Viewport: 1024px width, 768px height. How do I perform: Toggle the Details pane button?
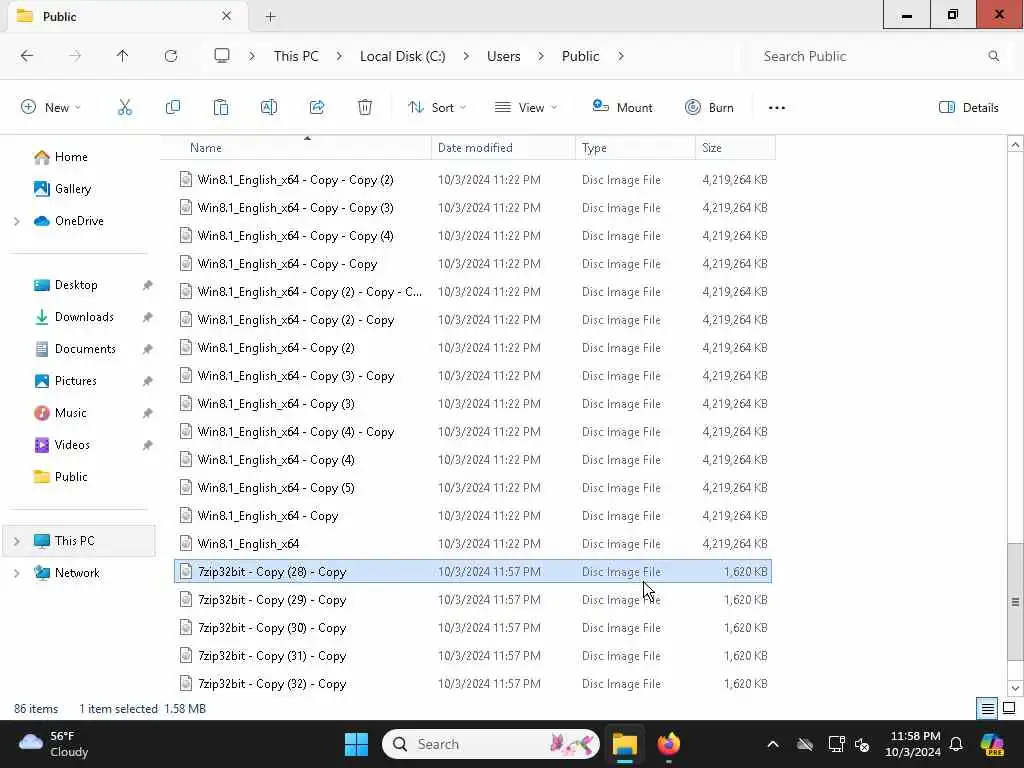pyautogui.click(x=968, y=108)
